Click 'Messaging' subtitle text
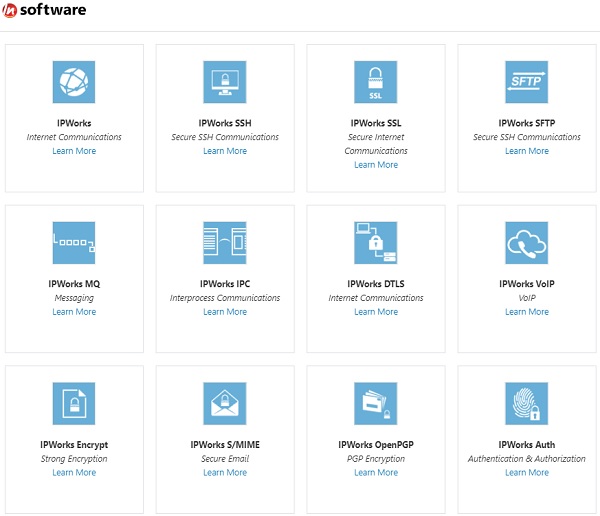The image size is (600, 516). coord(74,298)
